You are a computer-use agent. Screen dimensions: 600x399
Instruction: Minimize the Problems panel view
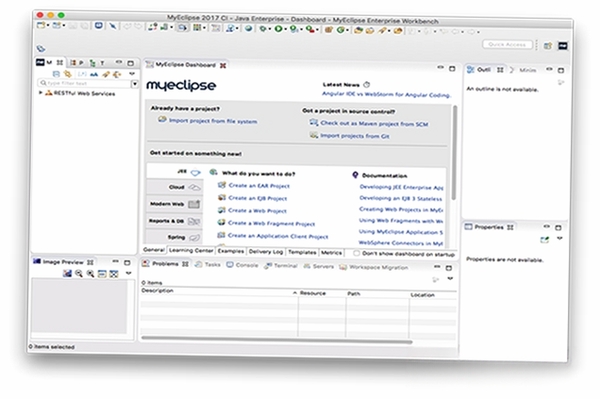(x=437, y=267)
